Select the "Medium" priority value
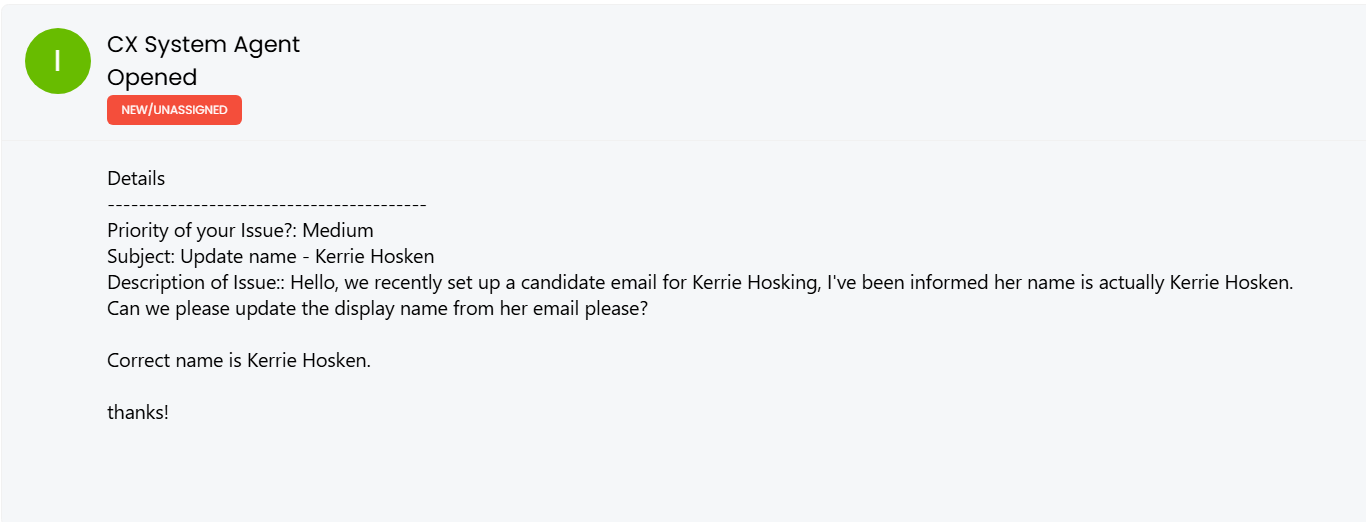This screenshot has width=1366, height=522. [x=345, y=231]
